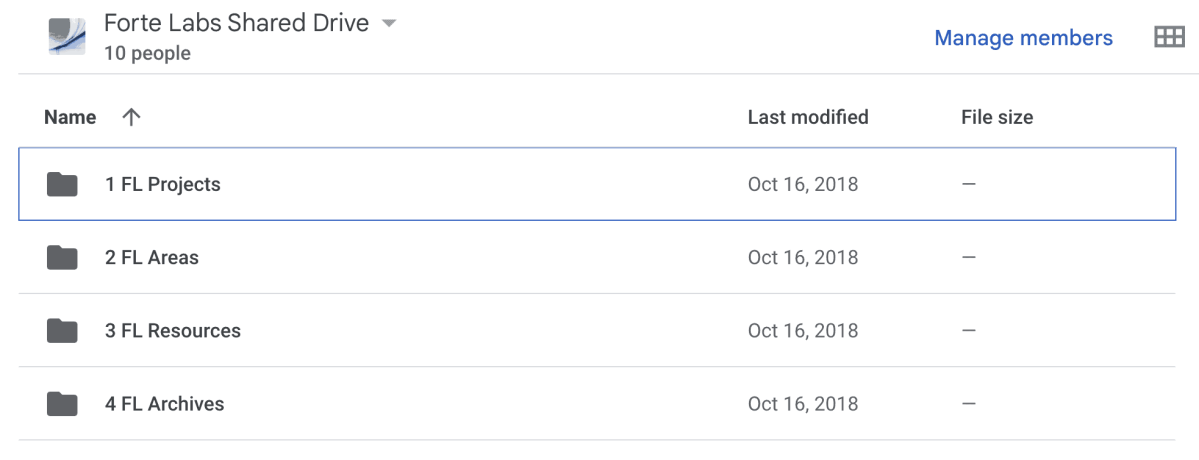Click the 3 FL Resources folder icon
The width and height of the screenshot is (1199, 460).
tap(62, 330)
